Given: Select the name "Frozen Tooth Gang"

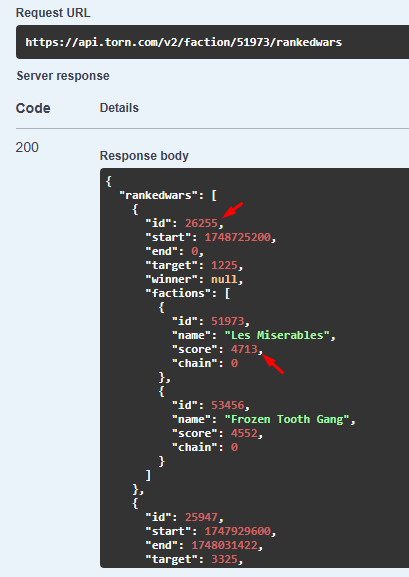Looking at the screenshot, I should tap(288, 419).
